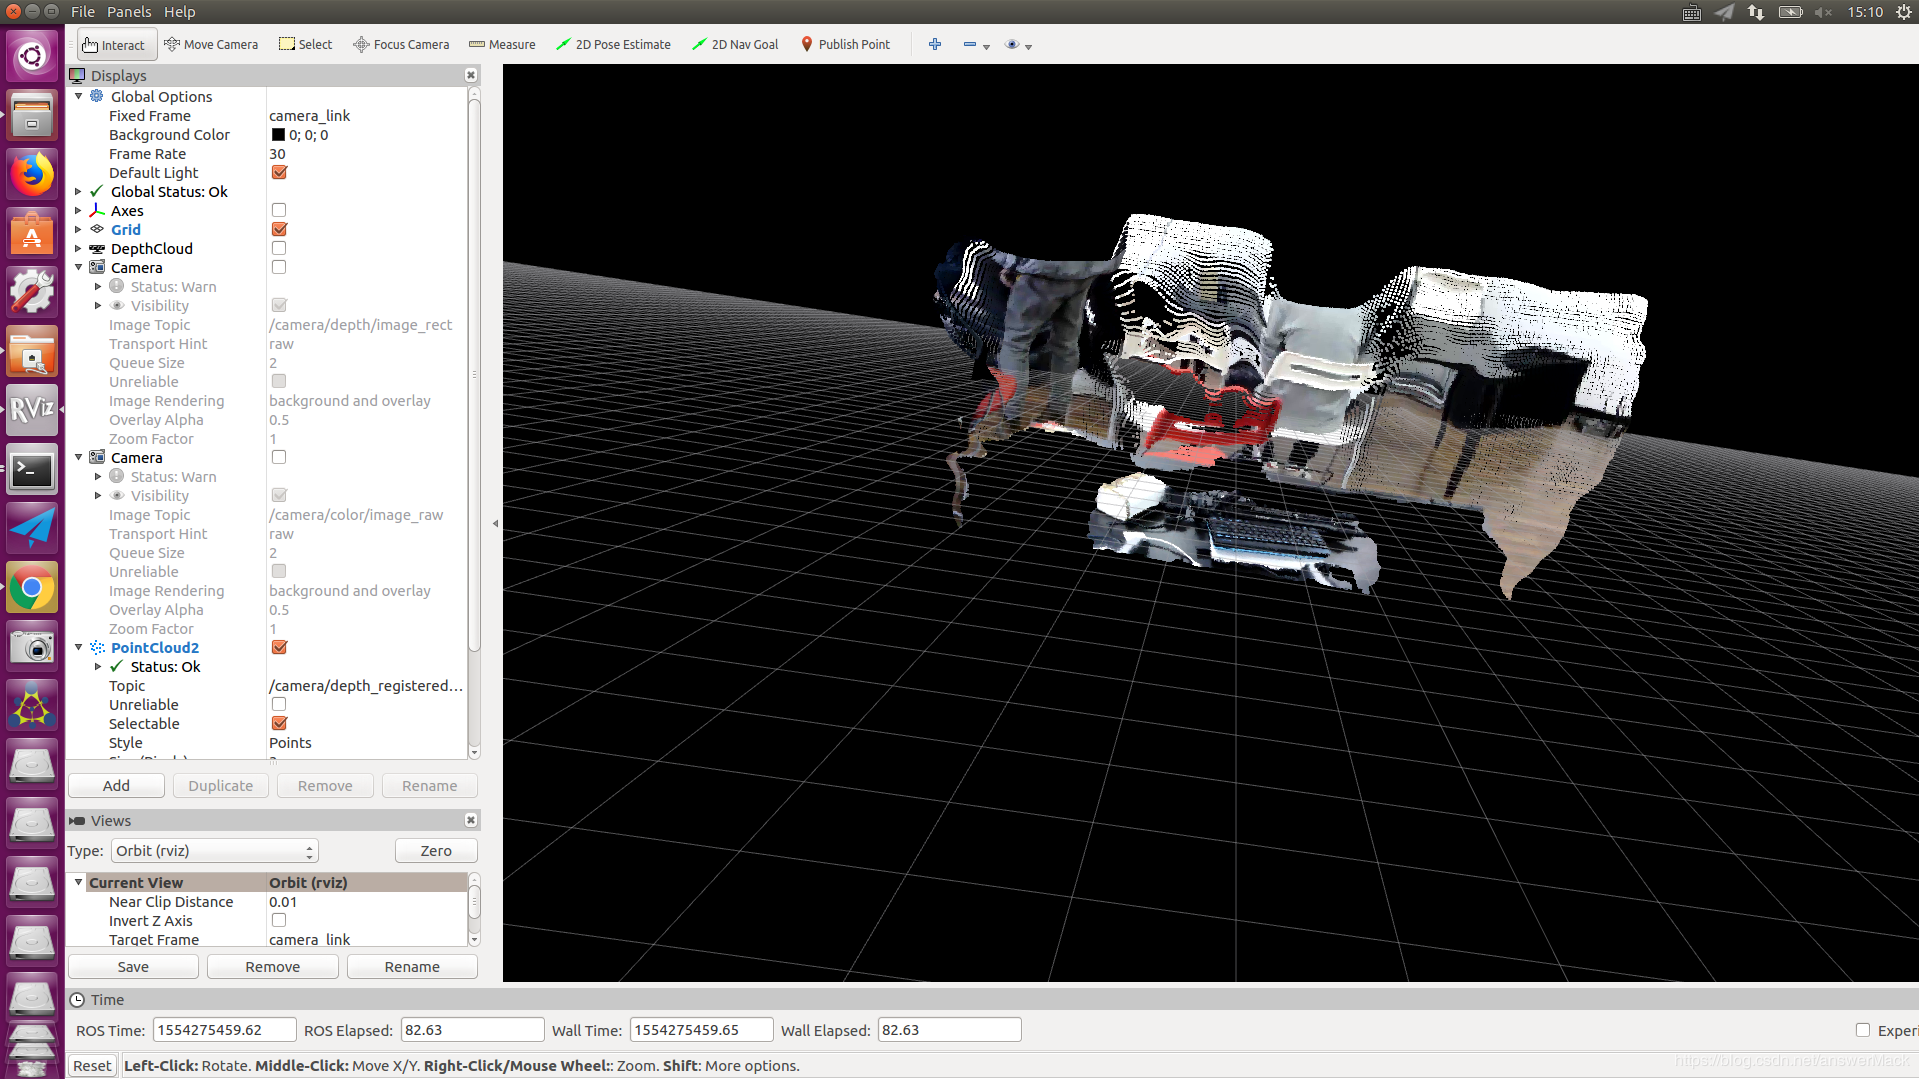Click the Fixed Frame camera_link value
The width and height of the screenshot is (1919, 1079).
(310, 116)
